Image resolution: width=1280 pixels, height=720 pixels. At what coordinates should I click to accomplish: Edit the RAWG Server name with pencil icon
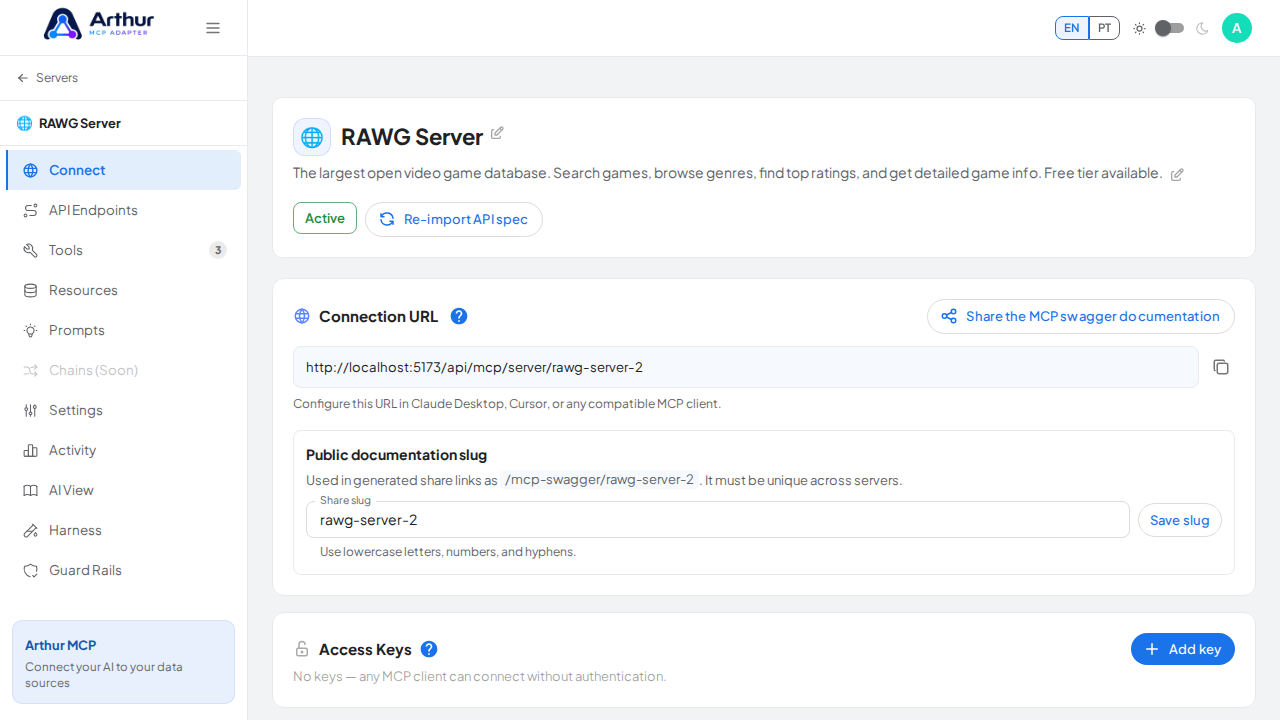tap(497, 133)
